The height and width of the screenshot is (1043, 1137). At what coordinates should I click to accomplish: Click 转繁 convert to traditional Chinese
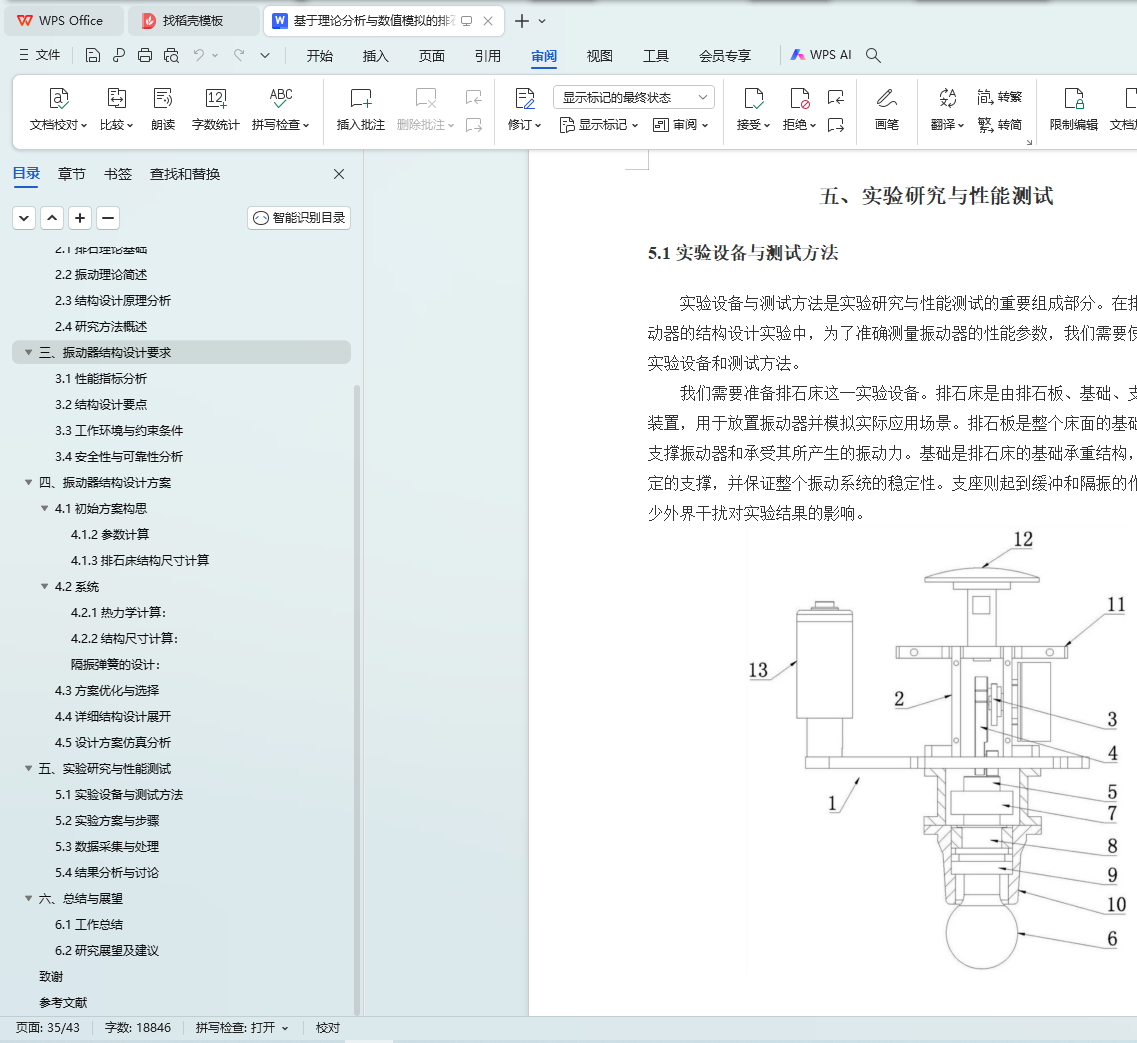click(x=1000, y=97)
